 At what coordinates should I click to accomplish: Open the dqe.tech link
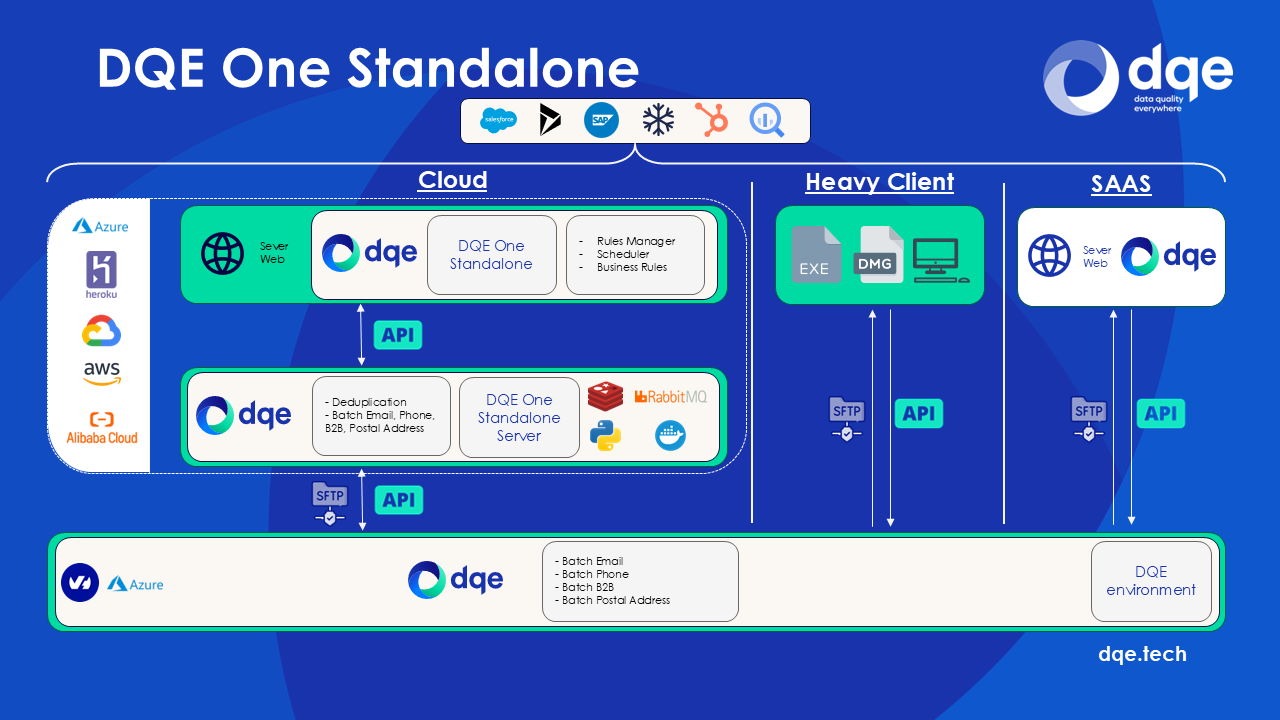[1143, 654]
